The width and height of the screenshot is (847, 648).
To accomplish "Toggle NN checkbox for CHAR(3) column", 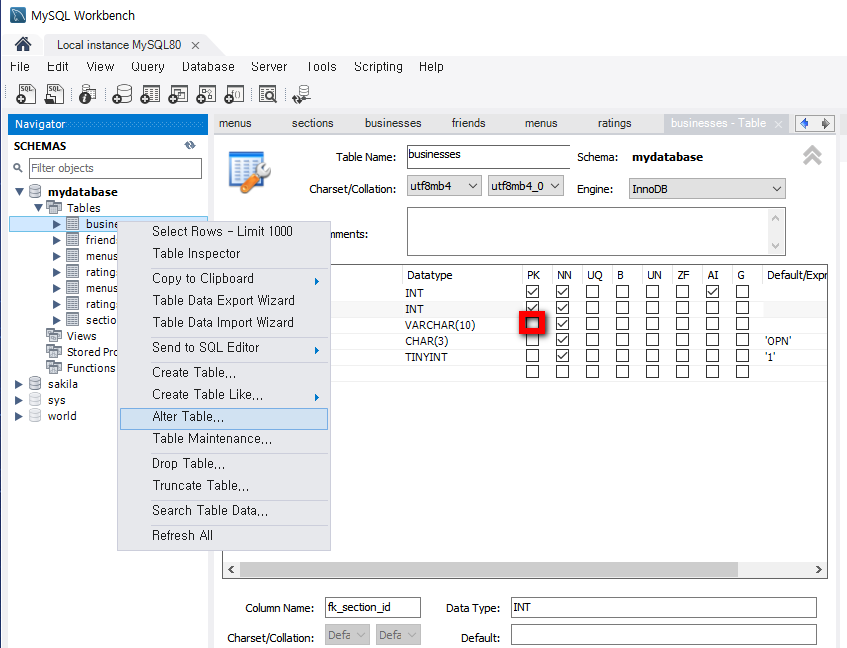I will tap(562, 340).
